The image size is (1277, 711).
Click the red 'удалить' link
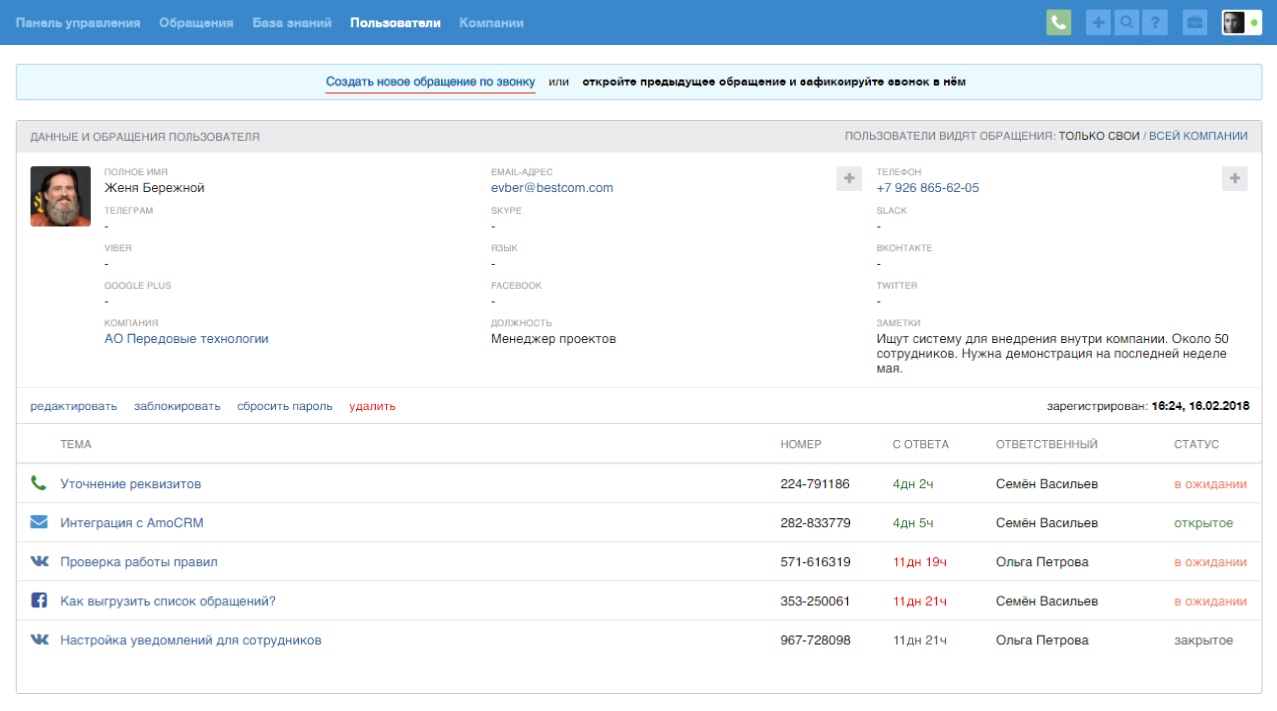coord(372,406)
